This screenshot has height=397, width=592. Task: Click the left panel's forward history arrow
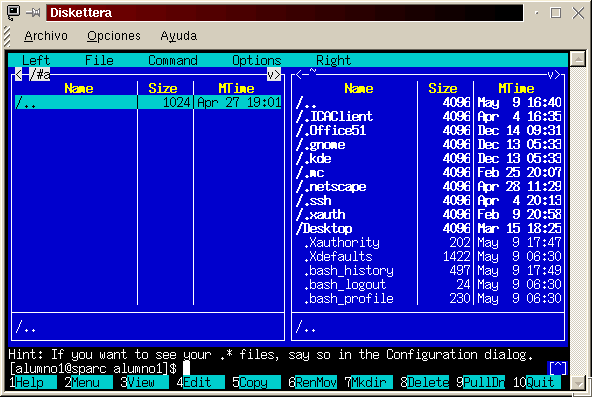(278, 74)
